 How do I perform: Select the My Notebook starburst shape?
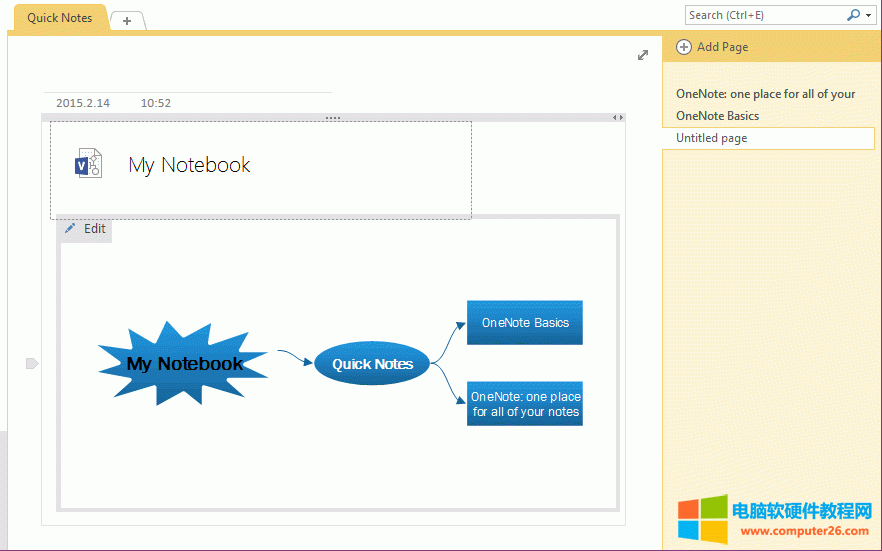(x=184, y=364)
